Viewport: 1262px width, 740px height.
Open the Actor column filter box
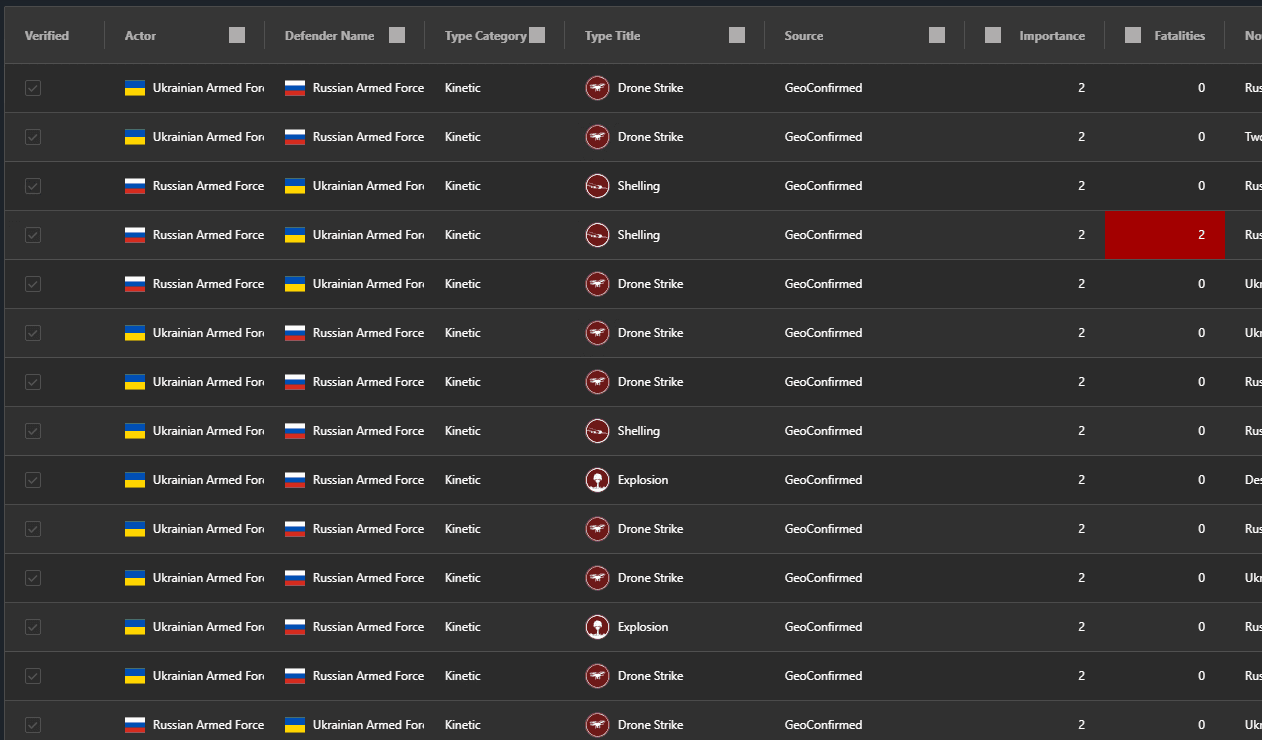click(237, 35)
